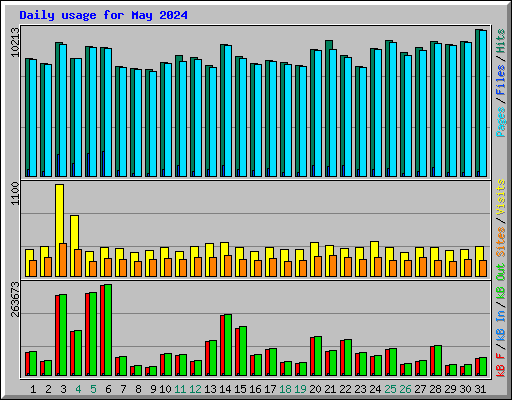Click day label 31 on the x-axis

pos(480,389)
